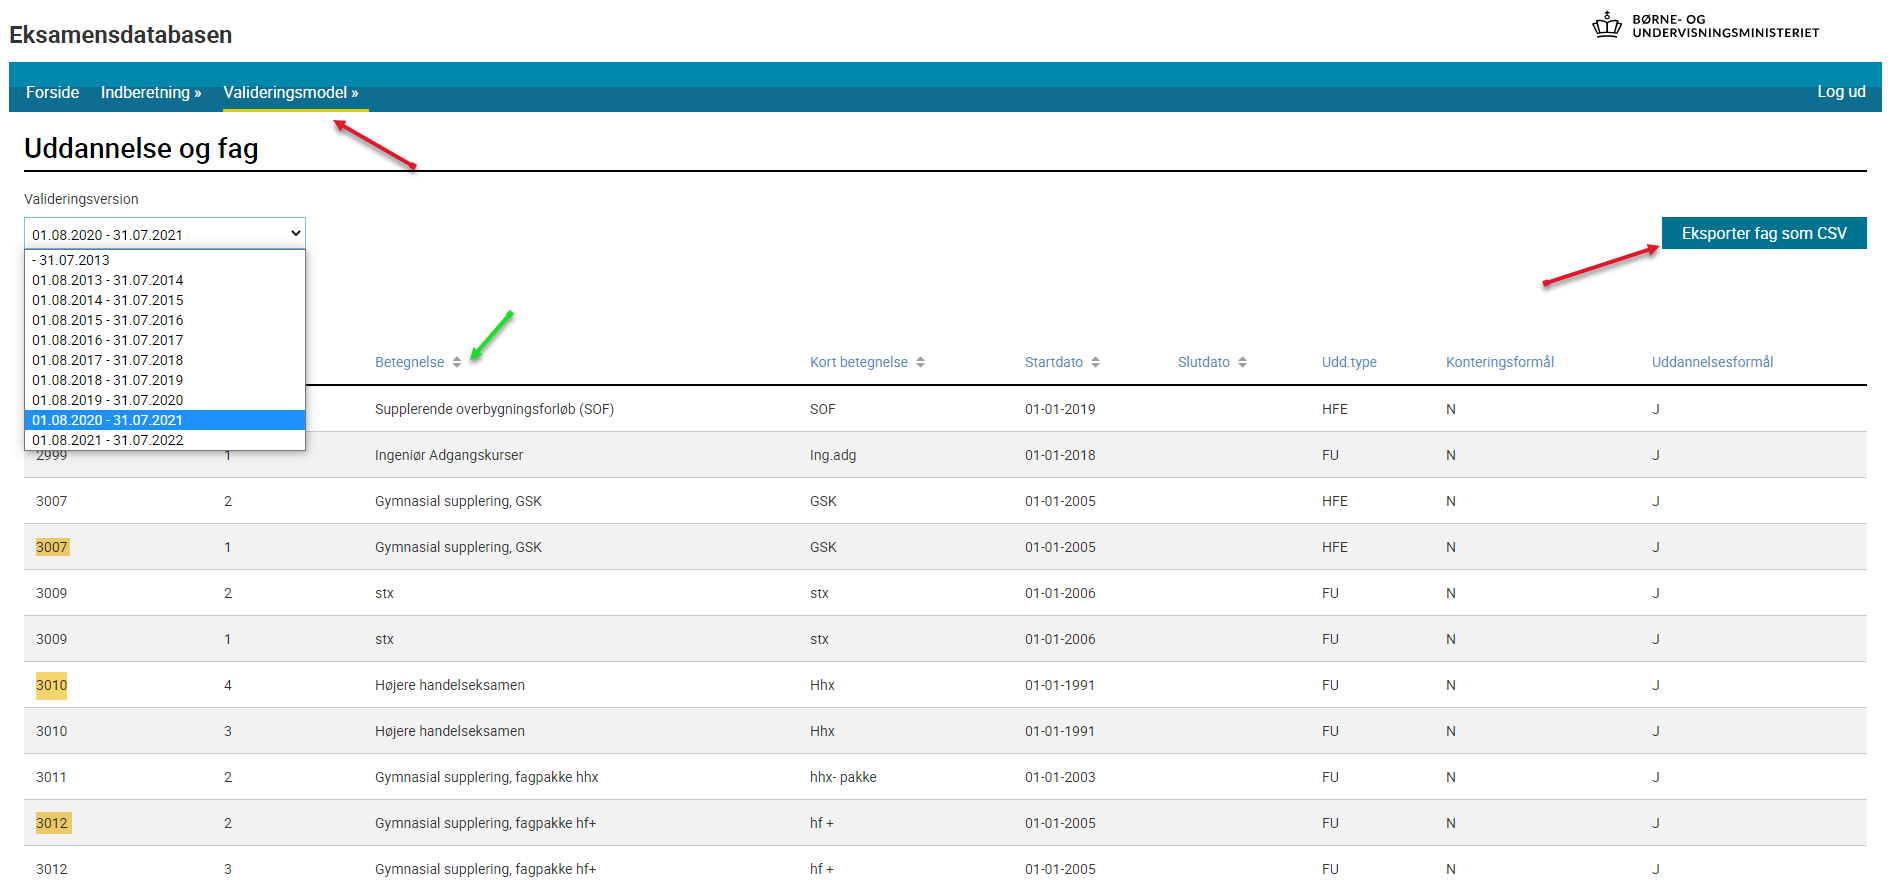Click the hhx- pakke cell
Image resolution: width=1891 pixels, height=880 pixels.
pyautogui.click(x=843, y=777)
